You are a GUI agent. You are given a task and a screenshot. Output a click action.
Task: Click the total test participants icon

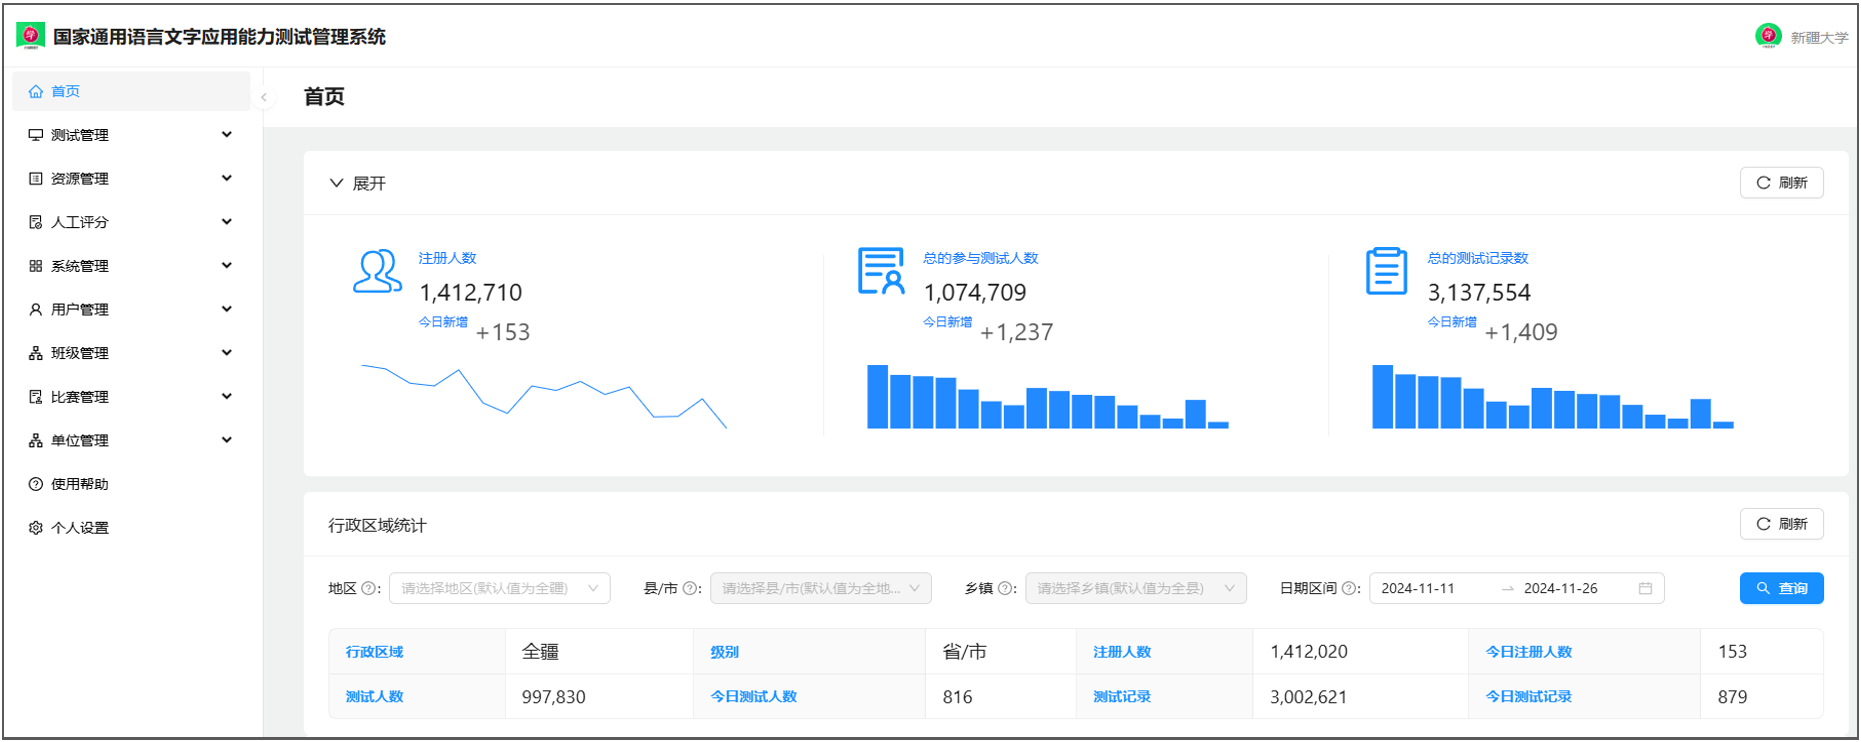(x=881, y=271)
